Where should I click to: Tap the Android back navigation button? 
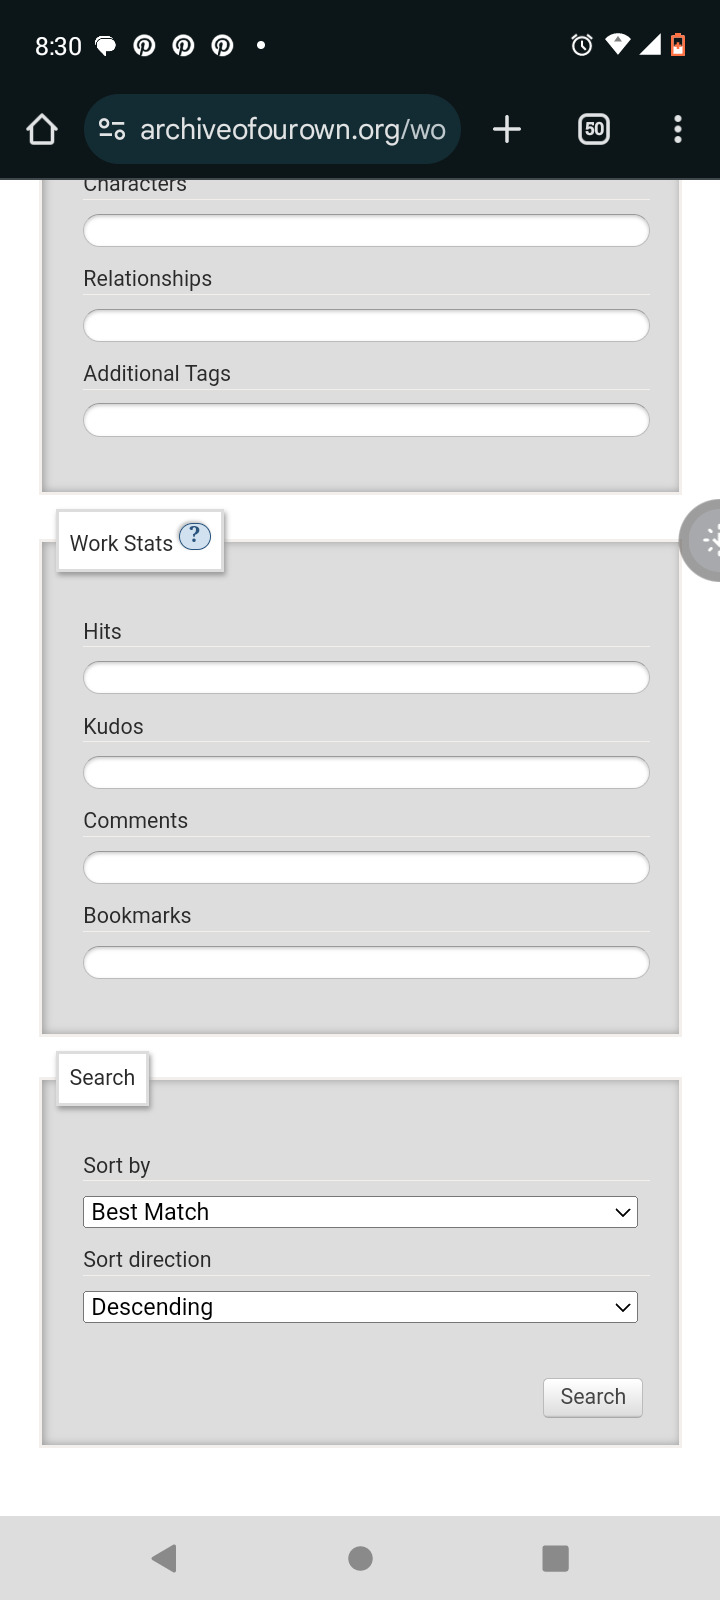pos(164,1557)
